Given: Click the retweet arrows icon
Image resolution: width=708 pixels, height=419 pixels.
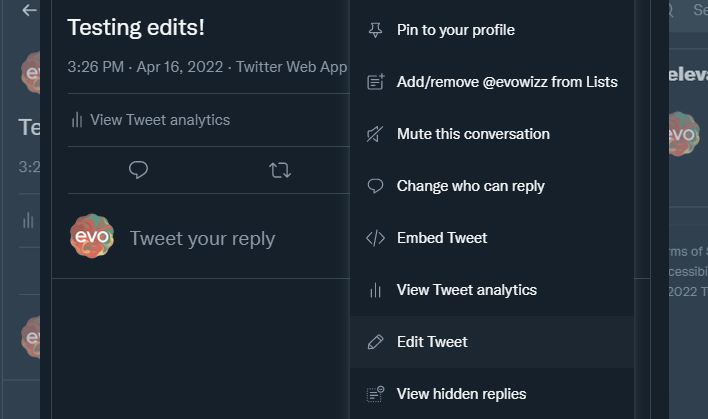Looking at the screenshot, I should (280, 170).
